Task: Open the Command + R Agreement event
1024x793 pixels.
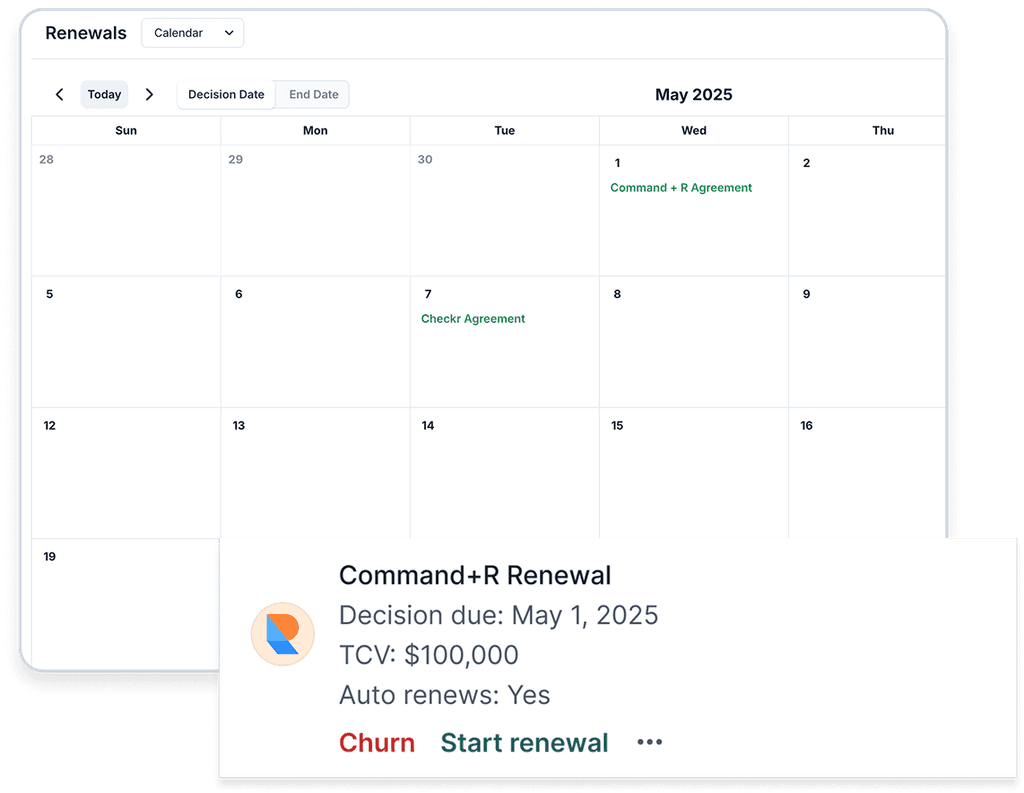Action: (x=681, y=187)
